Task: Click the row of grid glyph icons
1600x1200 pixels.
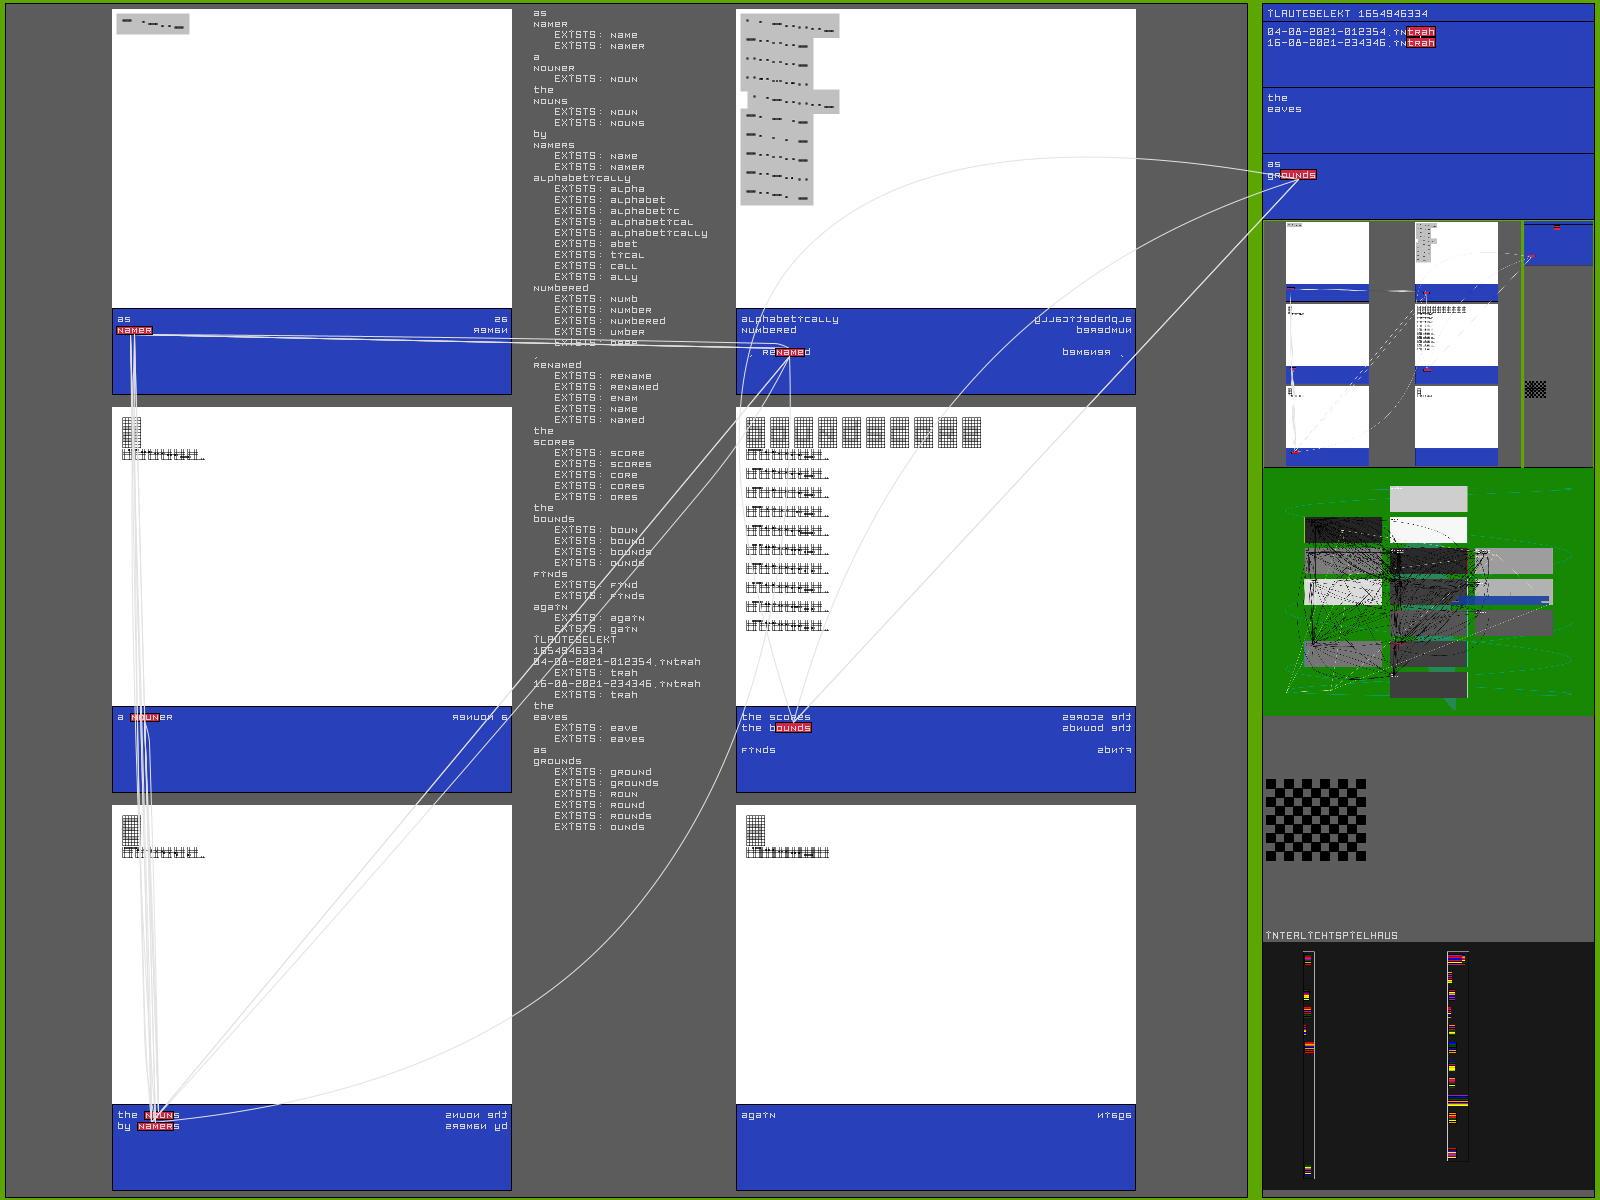Action: click(x=863, y=432)
